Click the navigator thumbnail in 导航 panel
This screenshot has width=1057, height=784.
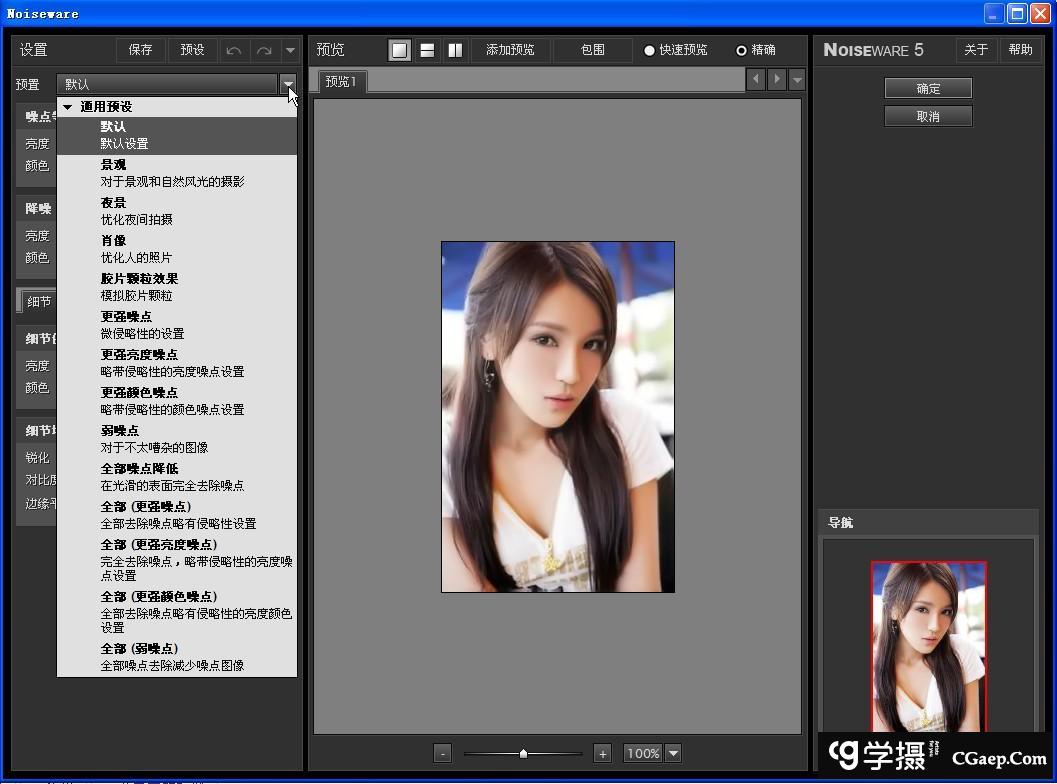(x=928, y=645)
